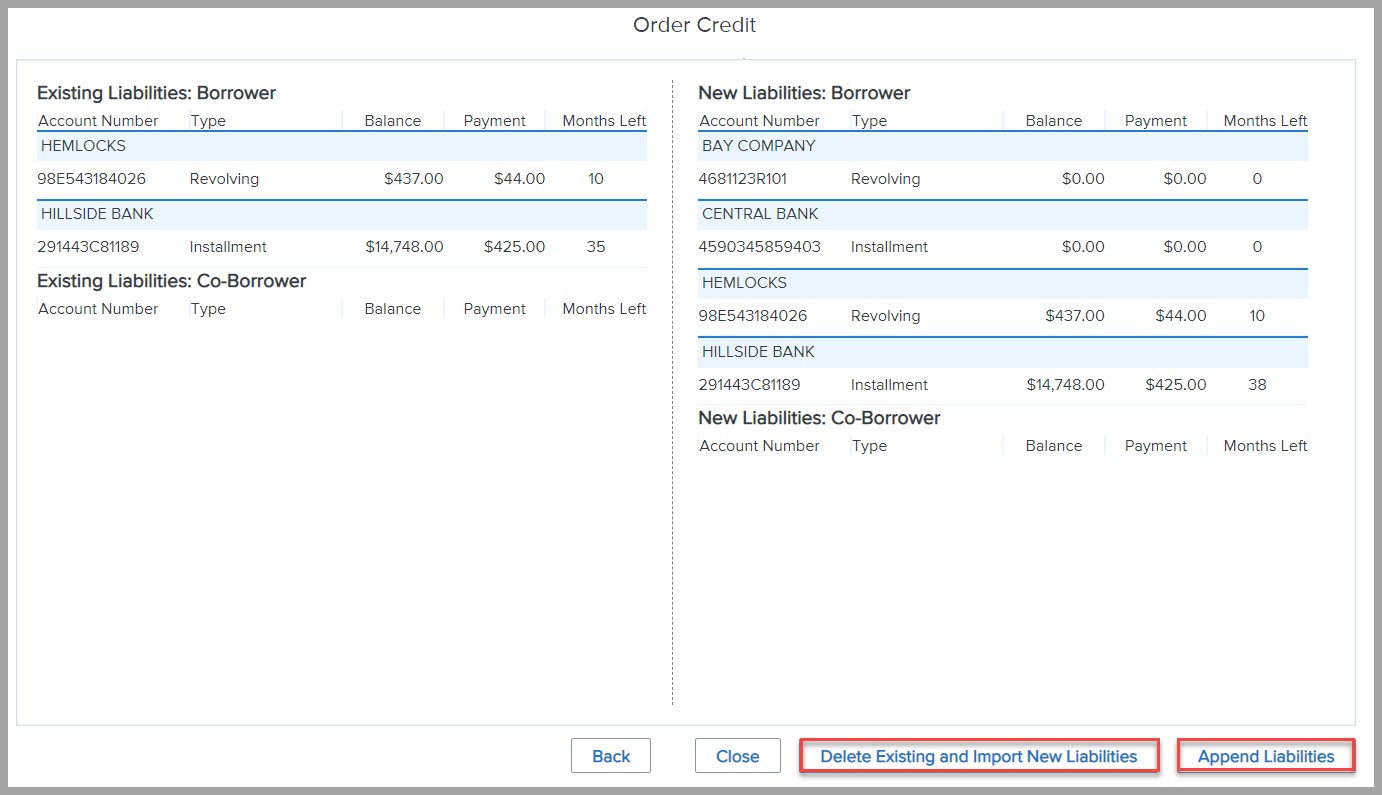Image resolution: width=1382 pixels, height=795 pixels.
Task: Click the Append Liabilities button
Action: click(x=1266, y=756)
